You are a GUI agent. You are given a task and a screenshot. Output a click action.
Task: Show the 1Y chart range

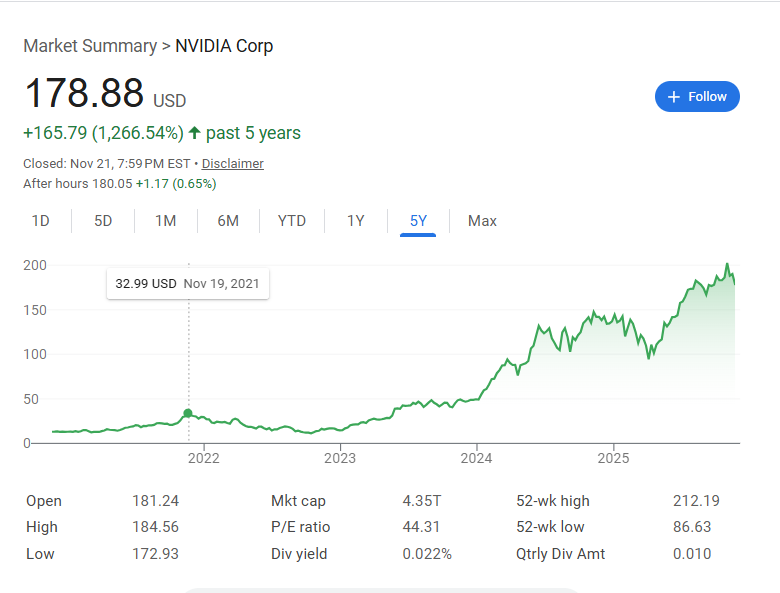[356, 221]
